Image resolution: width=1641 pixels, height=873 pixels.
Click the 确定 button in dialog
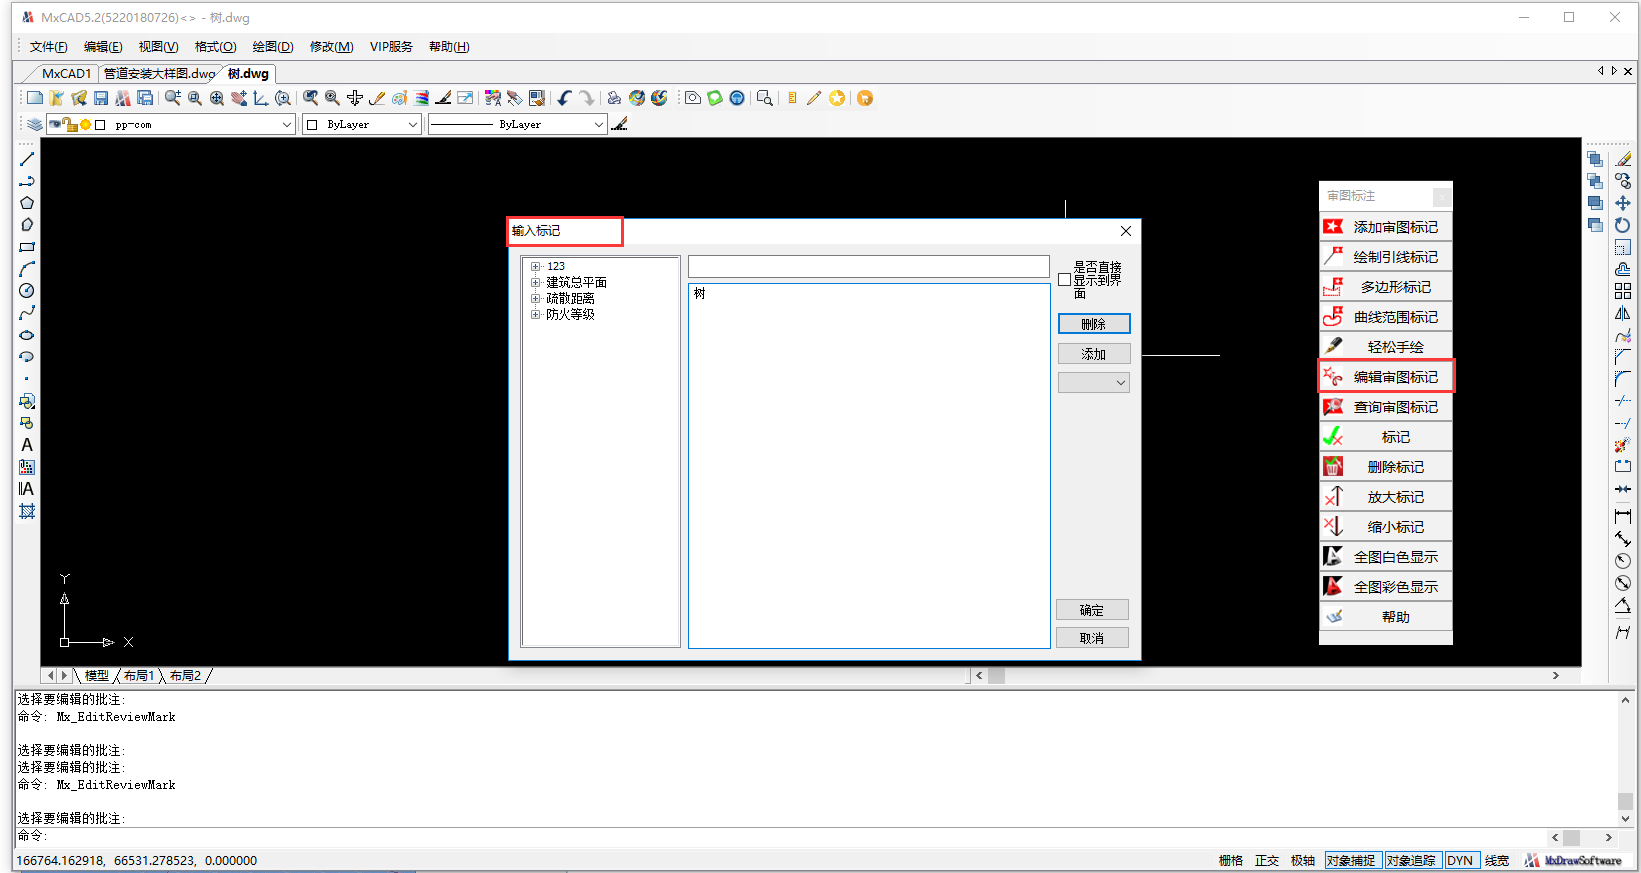coord(1092,610)
